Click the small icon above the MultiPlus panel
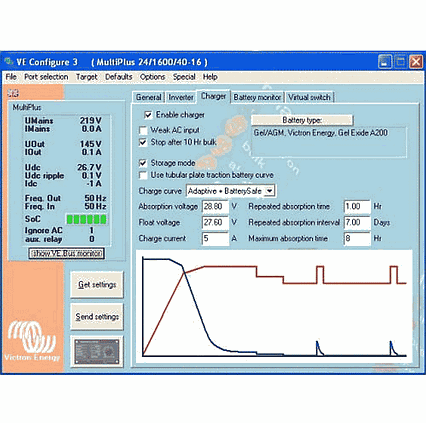426x423 pixels. tap(13, 93)
